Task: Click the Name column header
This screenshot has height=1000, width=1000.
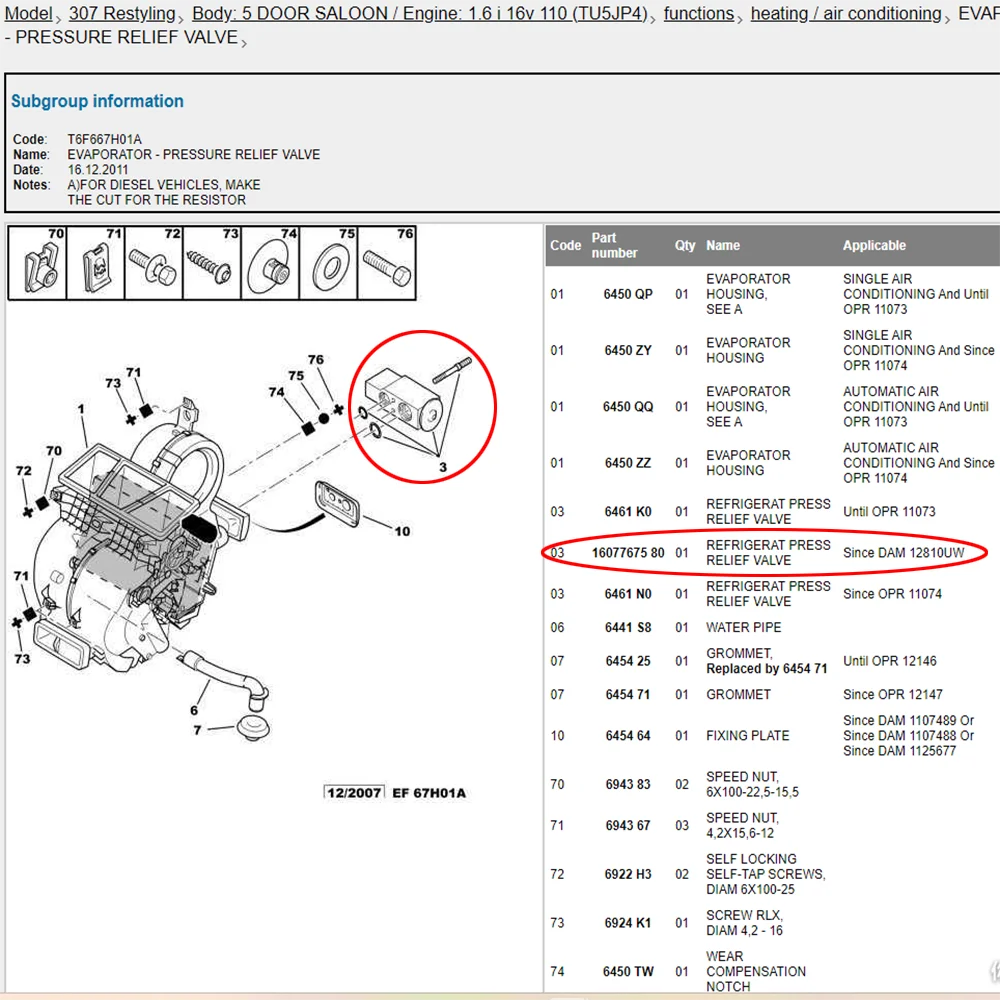Action: click(x=723, y=246)
